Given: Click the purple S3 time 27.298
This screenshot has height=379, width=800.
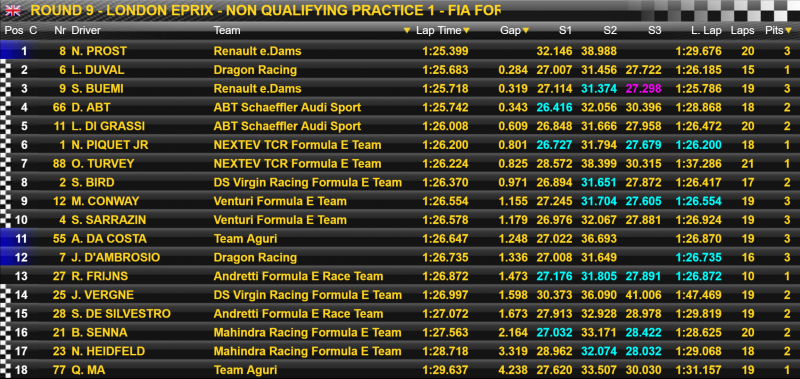Looking at the screenshot, I should (x=643, y=89).
